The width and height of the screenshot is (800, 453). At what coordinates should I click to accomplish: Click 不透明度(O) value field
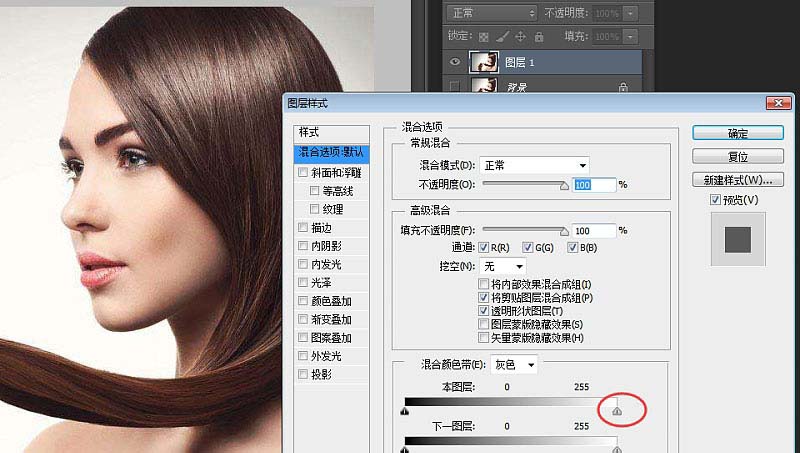pos(594,185)
